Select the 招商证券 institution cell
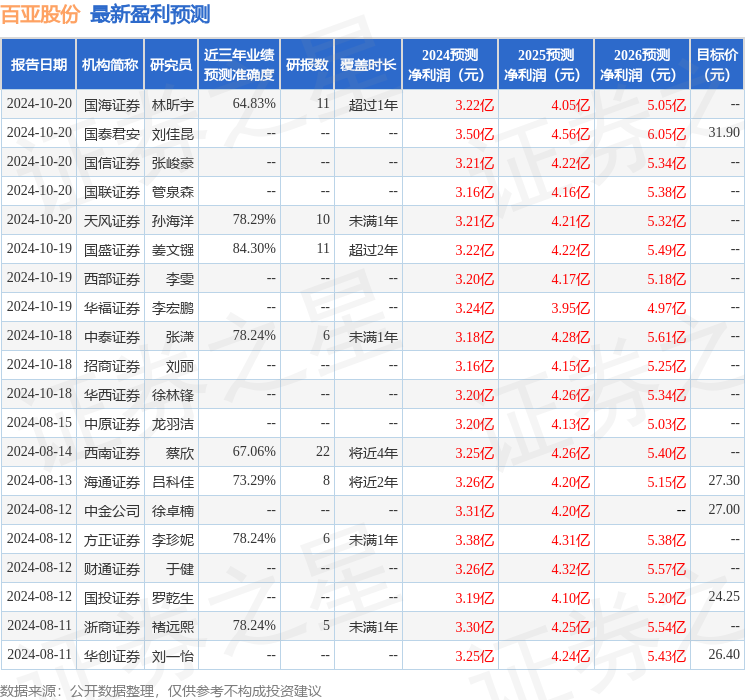 [x=112, y=366]
